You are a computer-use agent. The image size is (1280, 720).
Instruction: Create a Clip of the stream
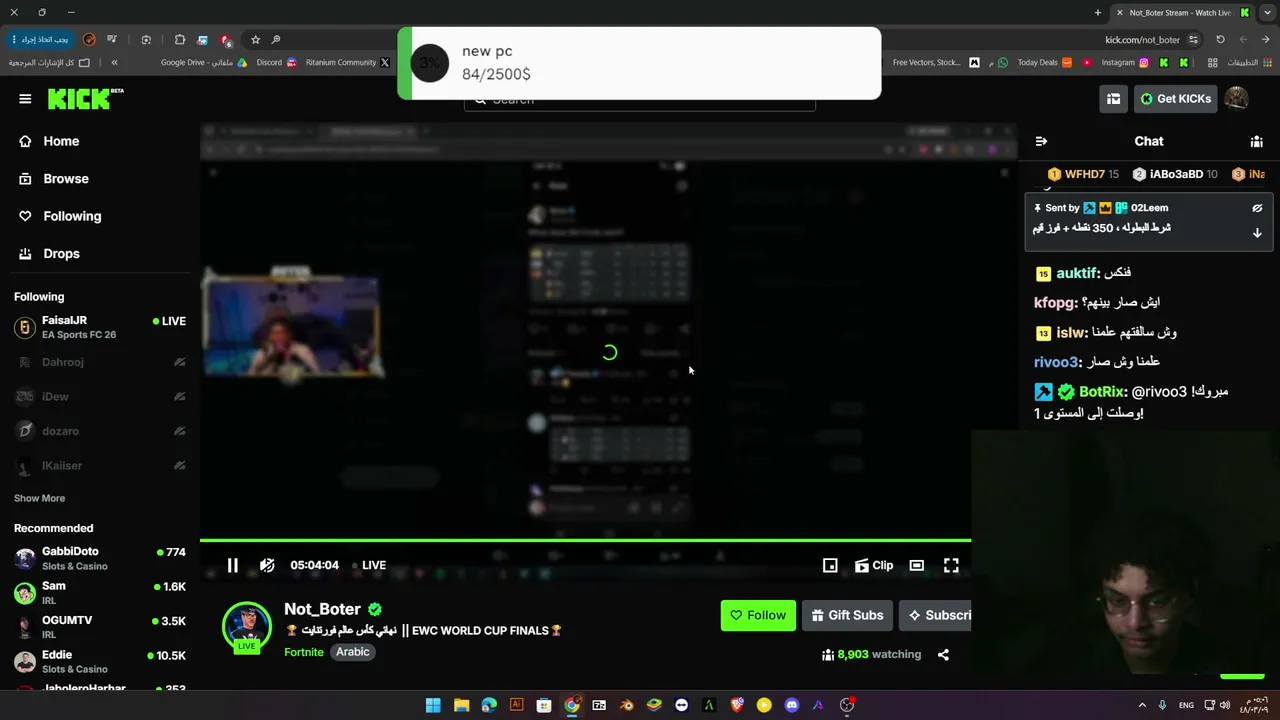point(873,565)
